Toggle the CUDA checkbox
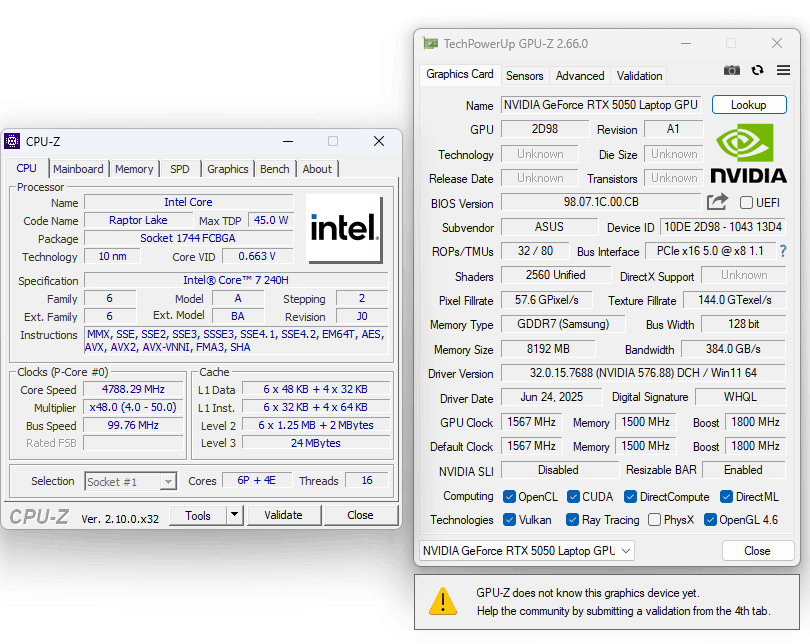This screenshot has width=810, height=644. point(573,497)
